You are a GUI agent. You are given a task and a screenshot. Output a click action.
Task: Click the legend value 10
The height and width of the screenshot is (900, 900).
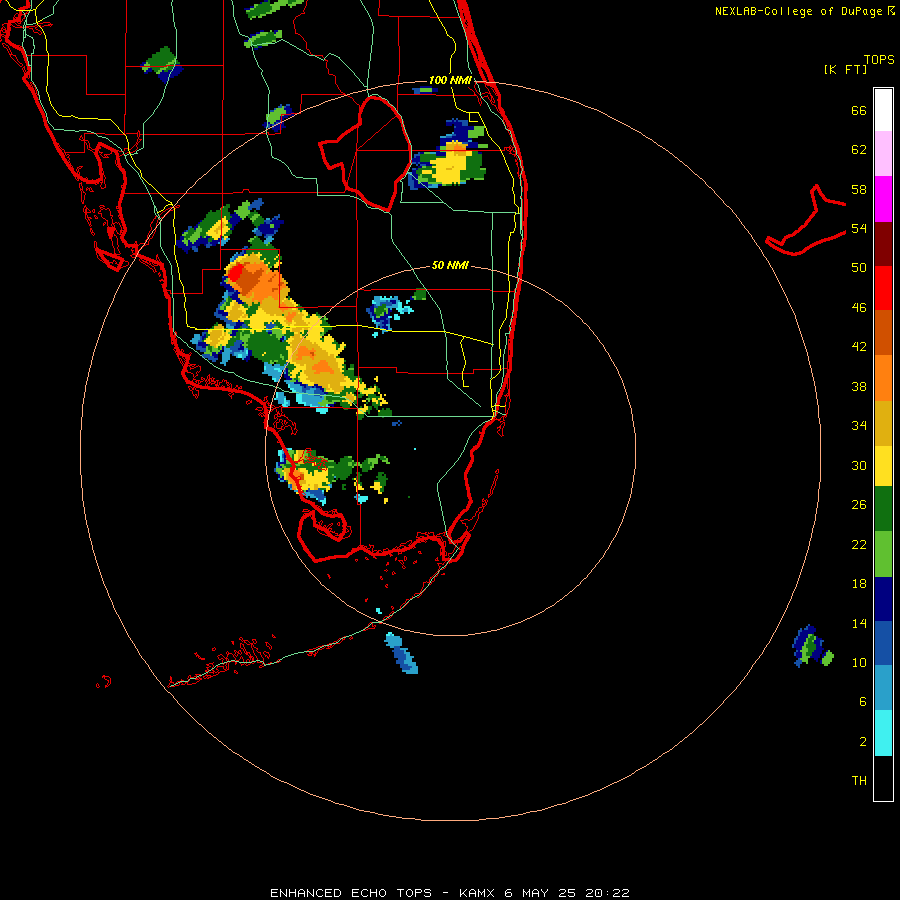point(859,663)
